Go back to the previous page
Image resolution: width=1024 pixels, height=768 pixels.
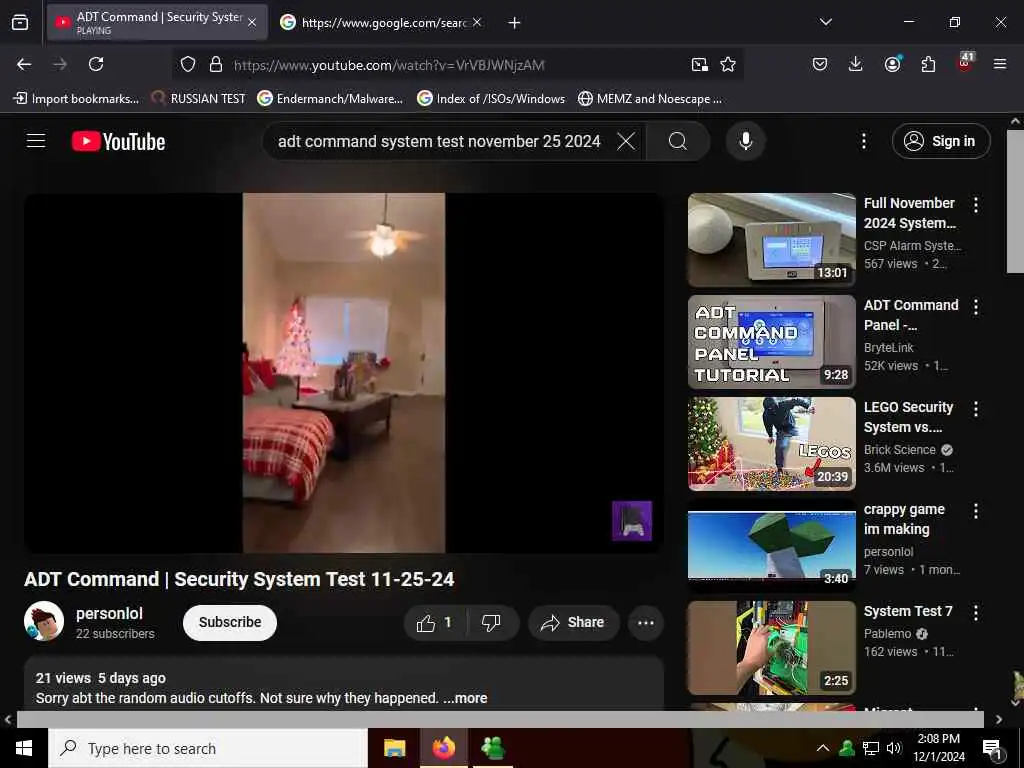[x=24, y=64]
